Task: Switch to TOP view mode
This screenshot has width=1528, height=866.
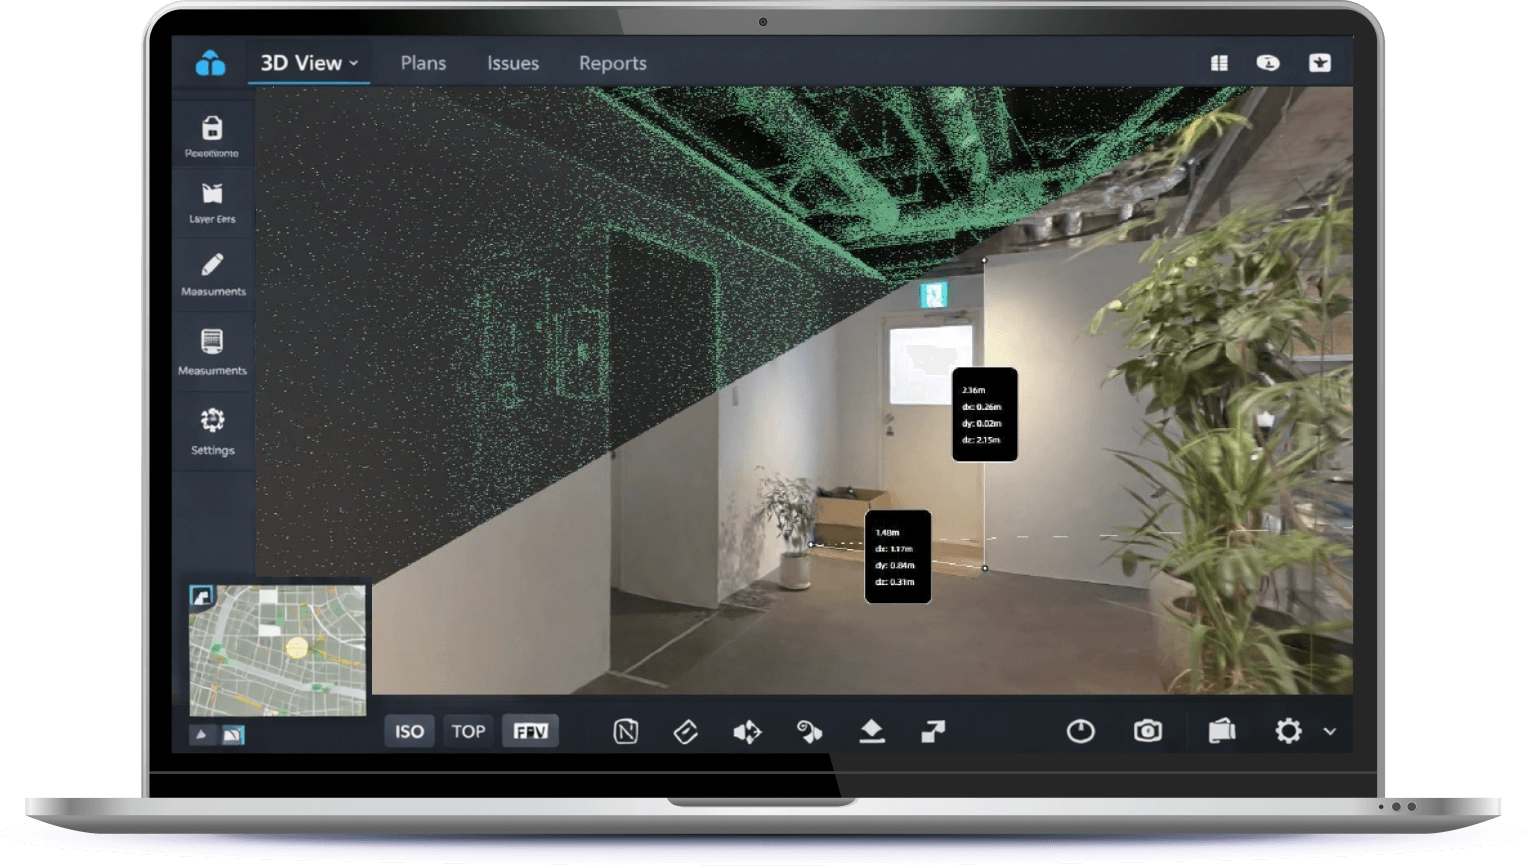Action: pyautogui.click(x=468, y=731)
